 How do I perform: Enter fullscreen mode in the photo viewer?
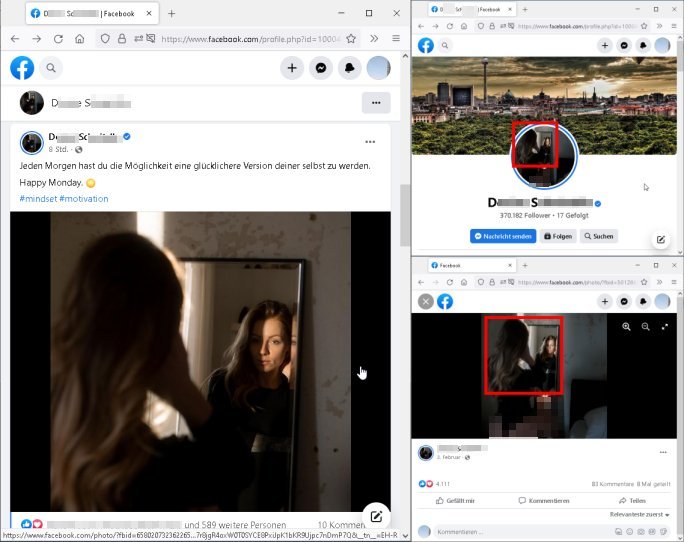[x=665, y=326]
